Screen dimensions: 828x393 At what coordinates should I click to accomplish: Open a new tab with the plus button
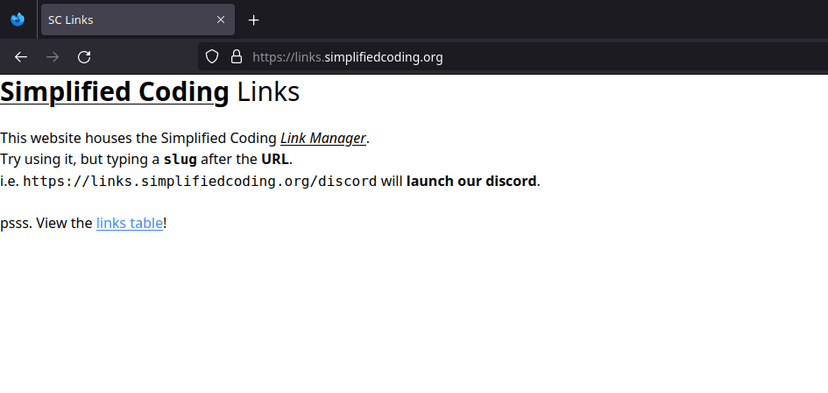(x=253, y=20)
